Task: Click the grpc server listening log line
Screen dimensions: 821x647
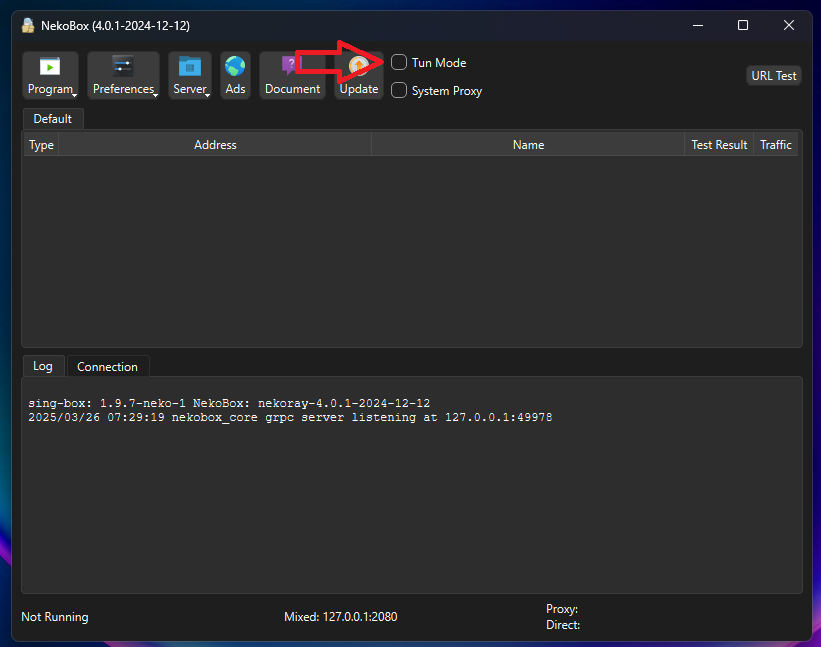Action: (x=290, y=417)
